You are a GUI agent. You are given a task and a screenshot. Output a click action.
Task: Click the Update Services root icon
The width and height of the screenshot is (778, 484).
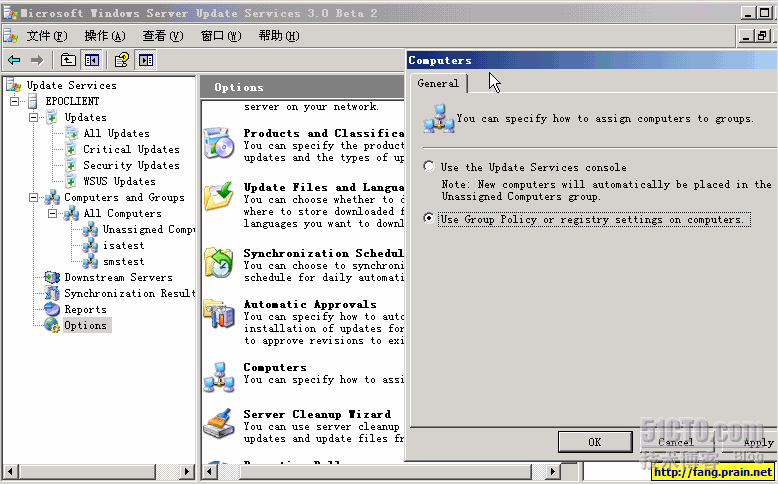point(13,85)
